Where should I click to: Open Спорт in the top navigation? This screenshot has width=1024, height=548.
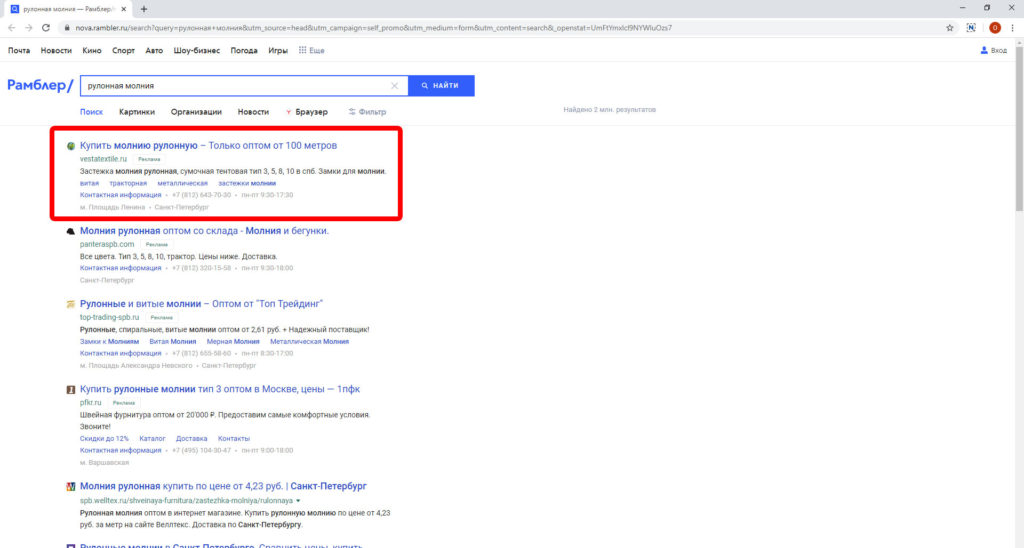click(123, 50)
